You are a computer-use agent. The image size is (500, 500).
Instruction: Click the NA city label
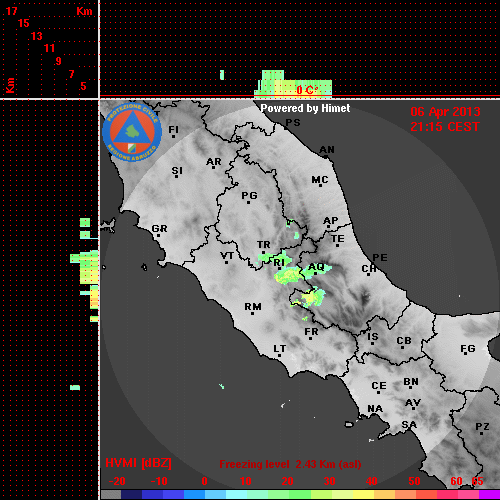(x=375, y=409)
